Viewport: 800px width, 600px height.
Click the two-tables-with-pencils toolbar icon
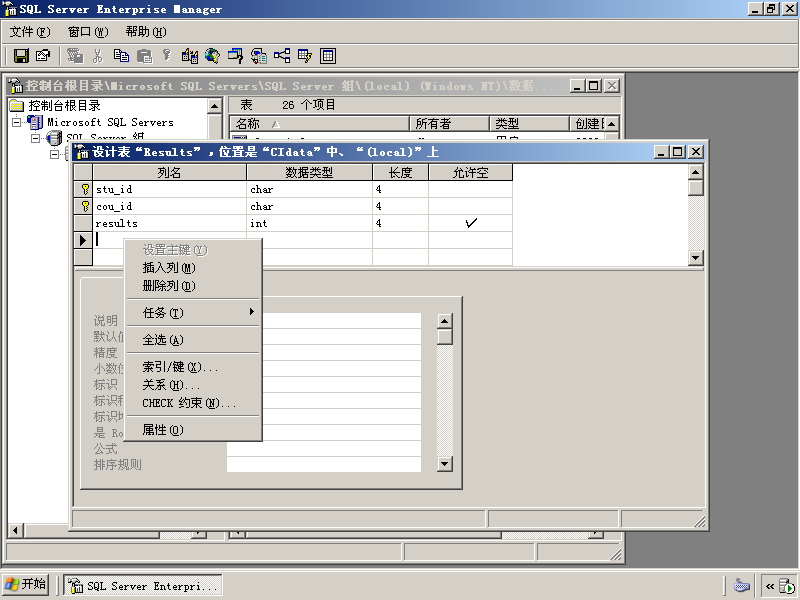190,56
